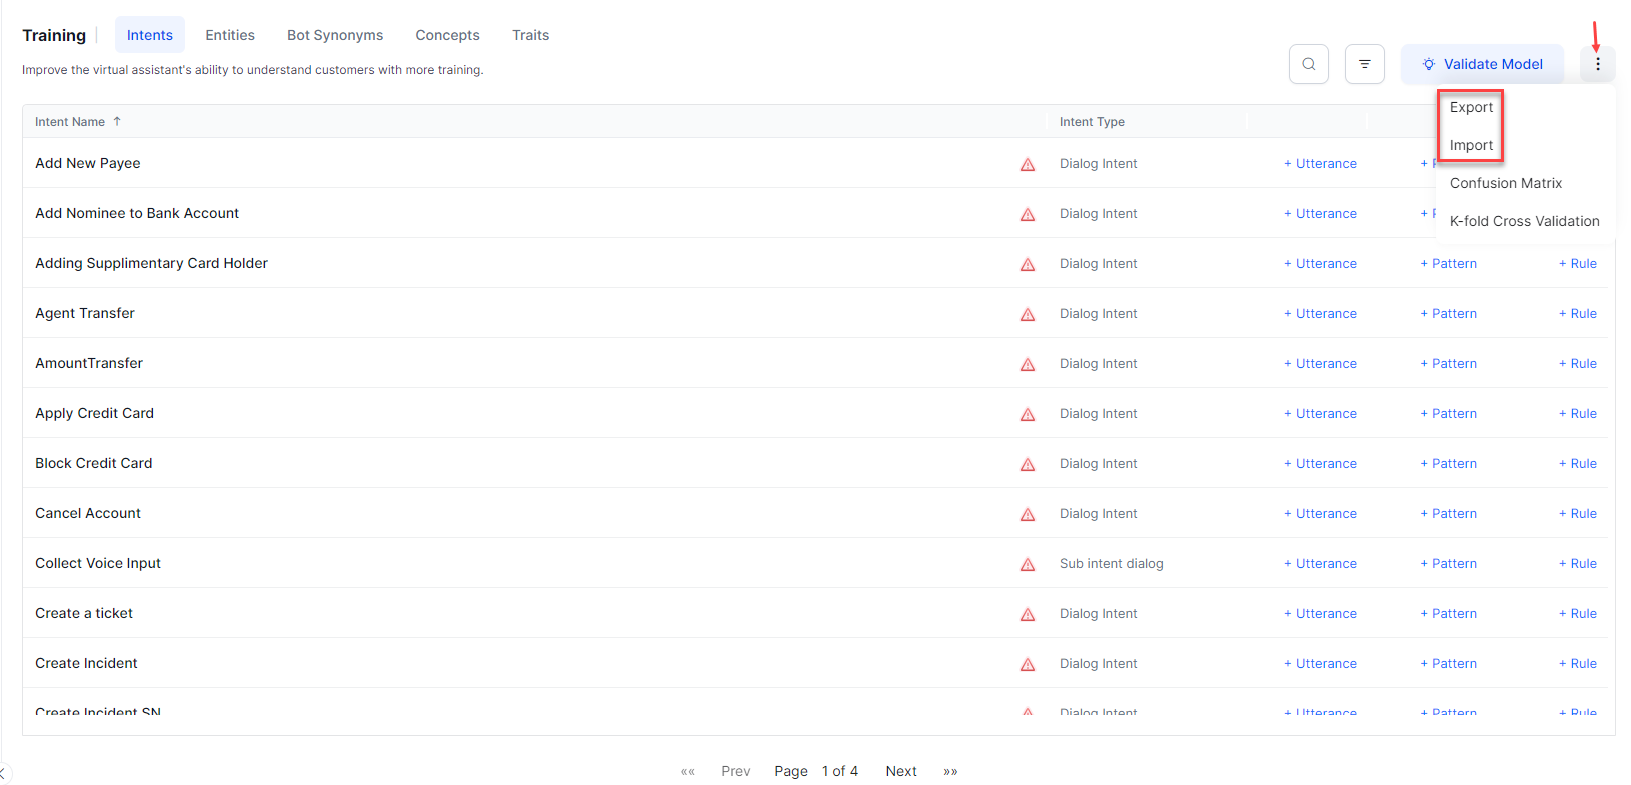
Task: Choose Import in the options menu
Action: 1471,146
